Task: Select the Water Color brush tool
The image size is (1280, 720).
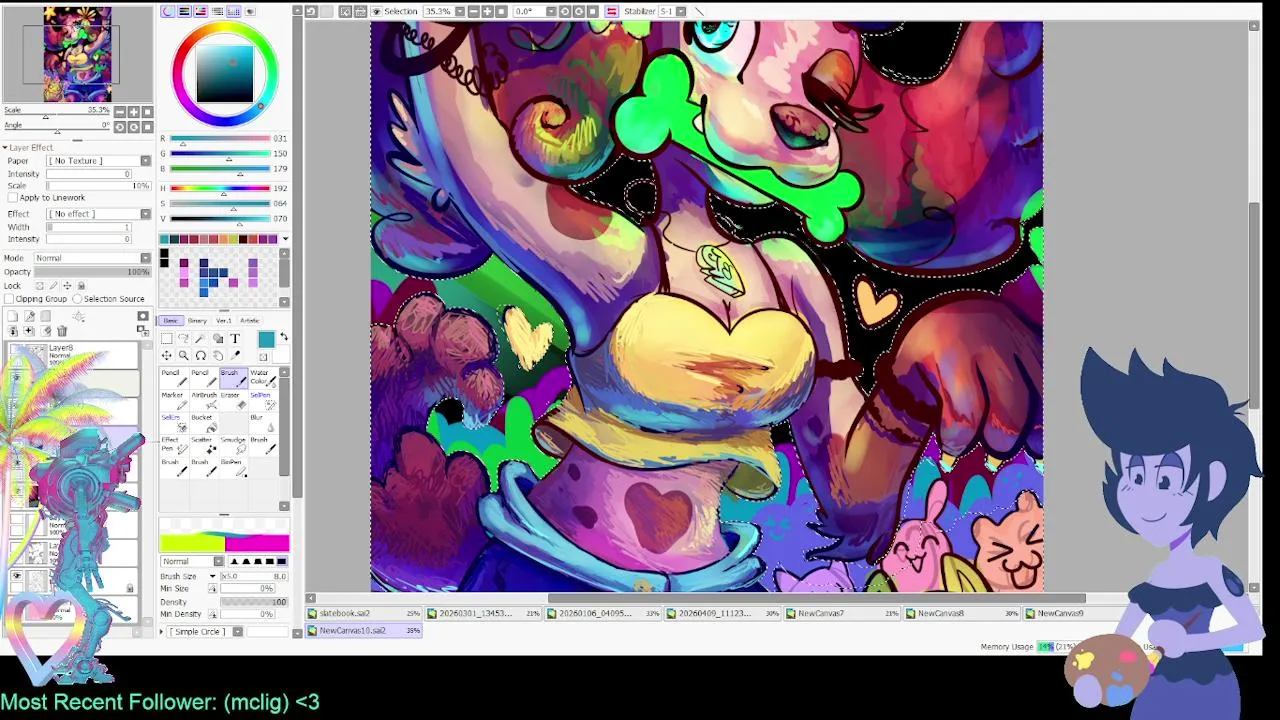Action: coord(264,378)
